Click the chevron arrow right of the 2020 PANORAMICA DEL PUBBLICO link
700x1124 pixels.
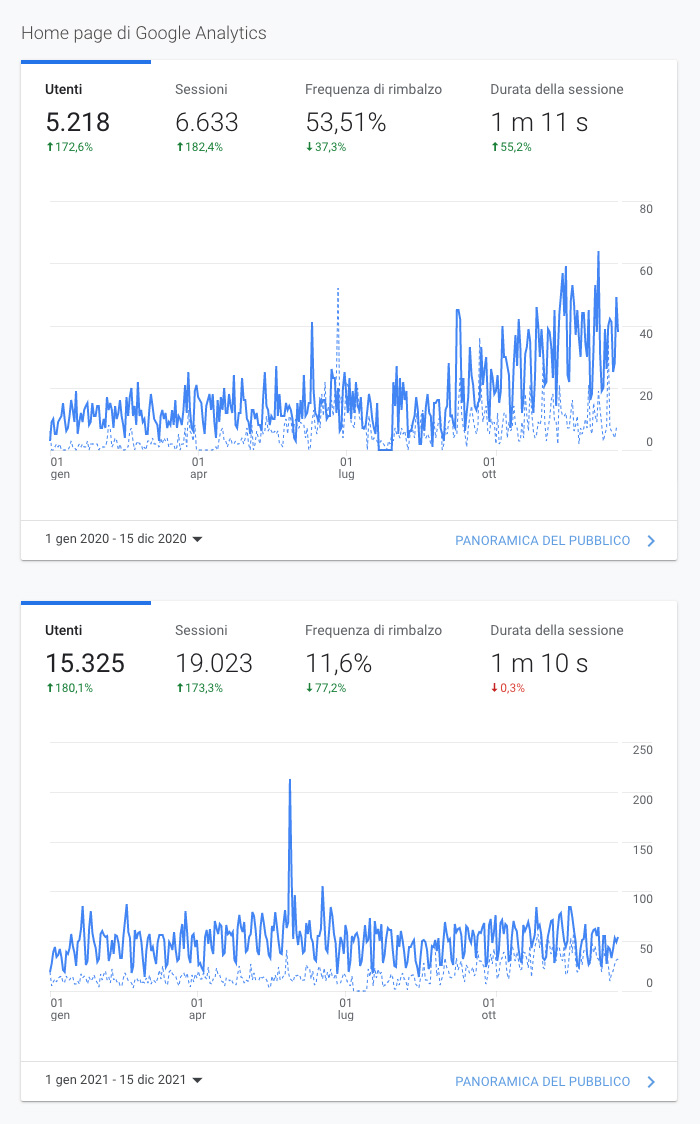(x=651, y=540)
